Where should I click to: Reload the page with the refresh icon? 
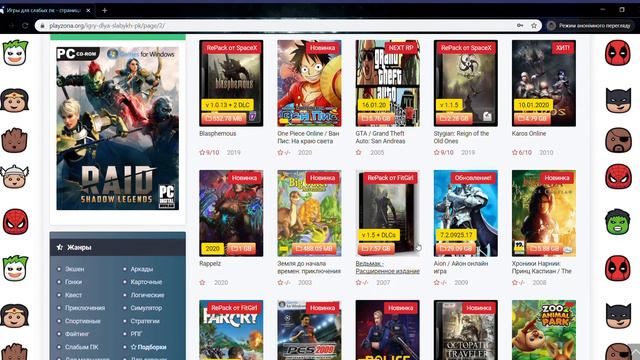coord(25,25)
